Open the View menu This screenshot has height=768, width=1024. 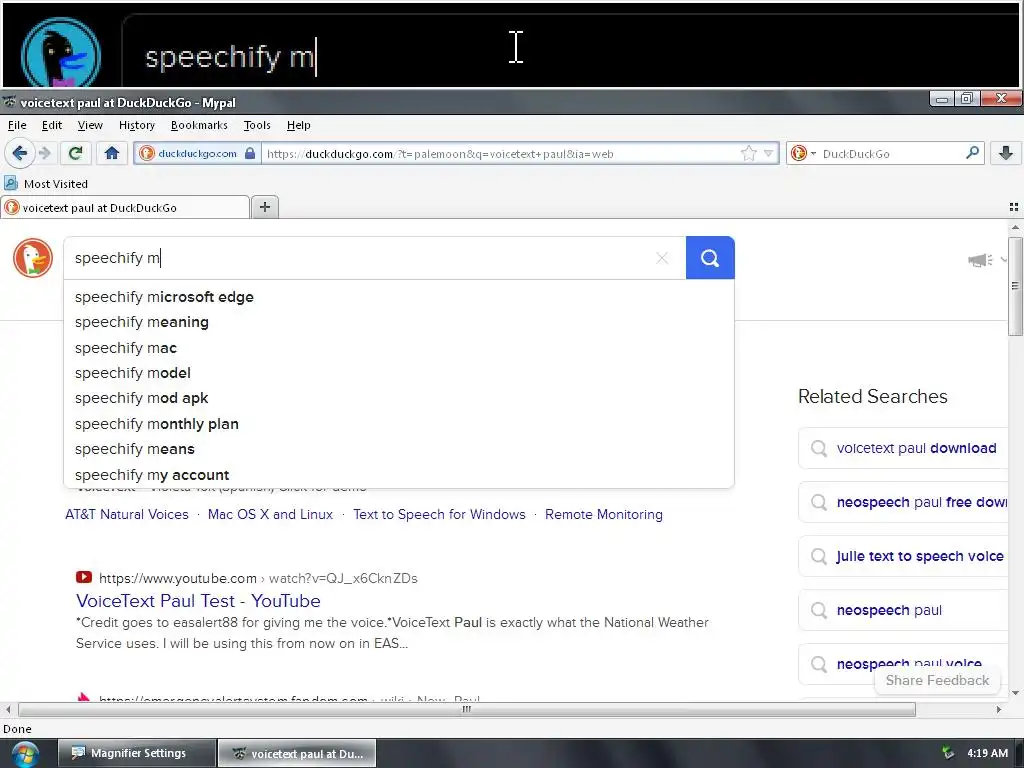(90, 125)
